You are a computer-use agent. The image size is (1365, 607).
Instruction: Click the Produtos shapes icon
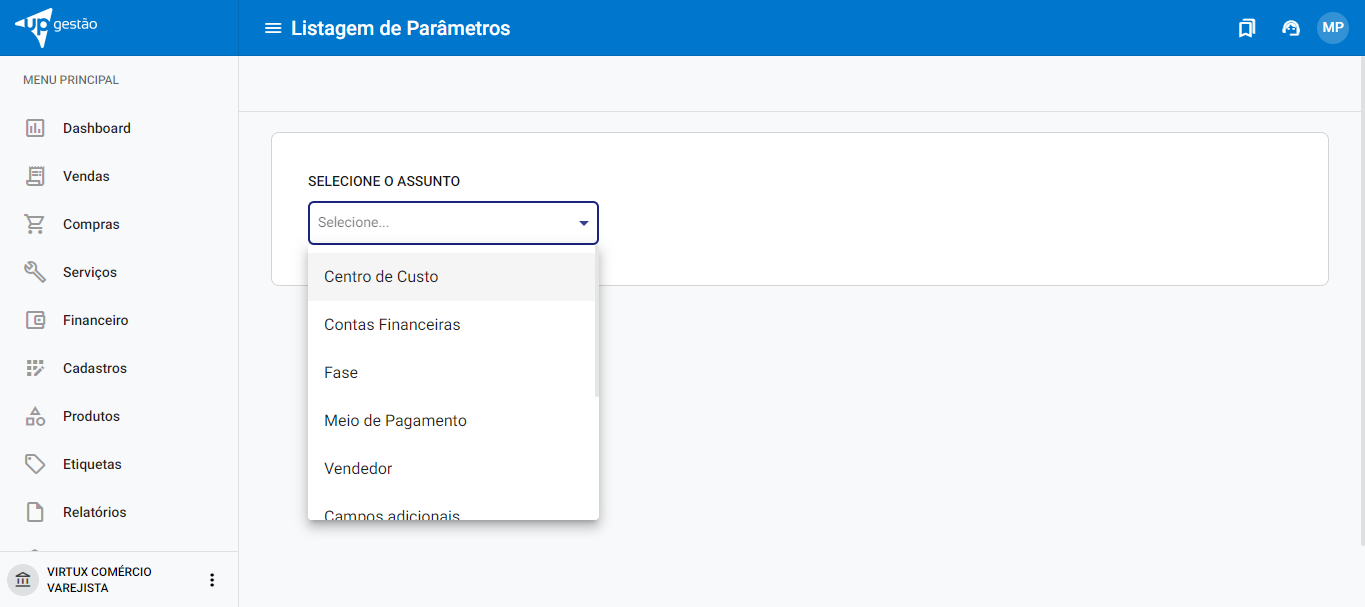(35, 416)
